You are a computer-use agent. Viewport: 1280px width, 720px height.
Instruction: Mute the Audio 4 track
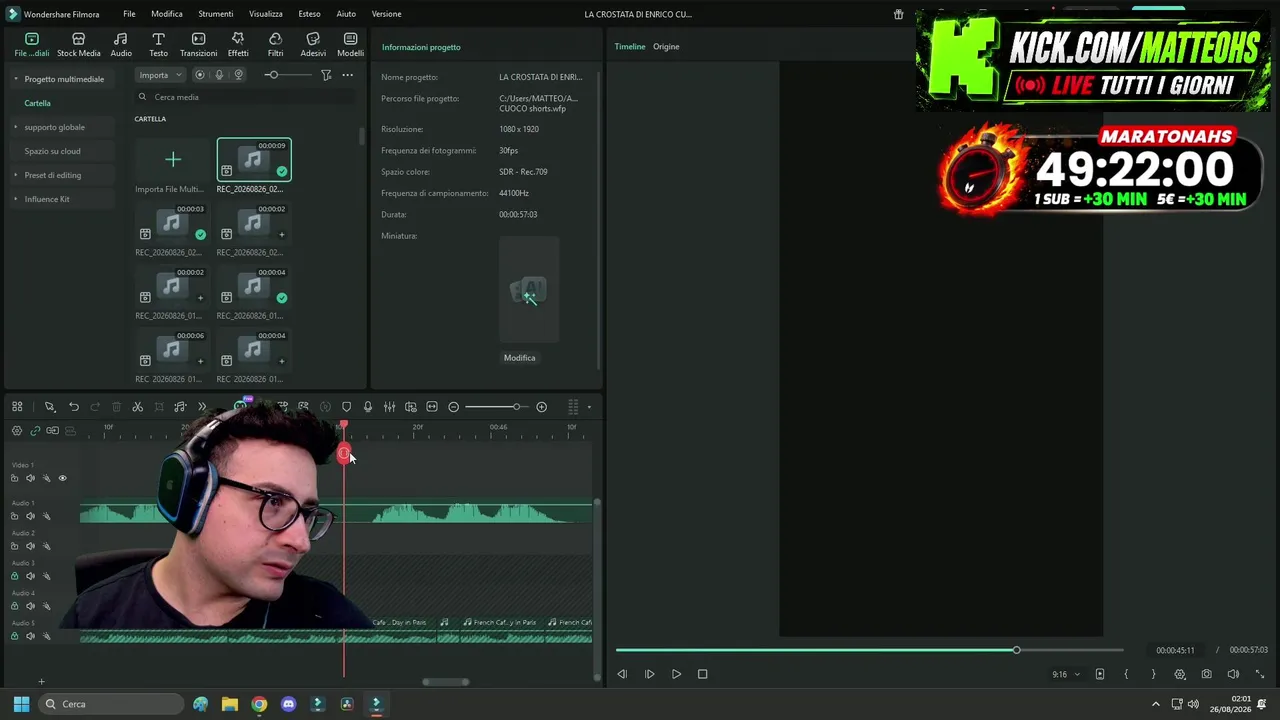(x=30, y=606)
